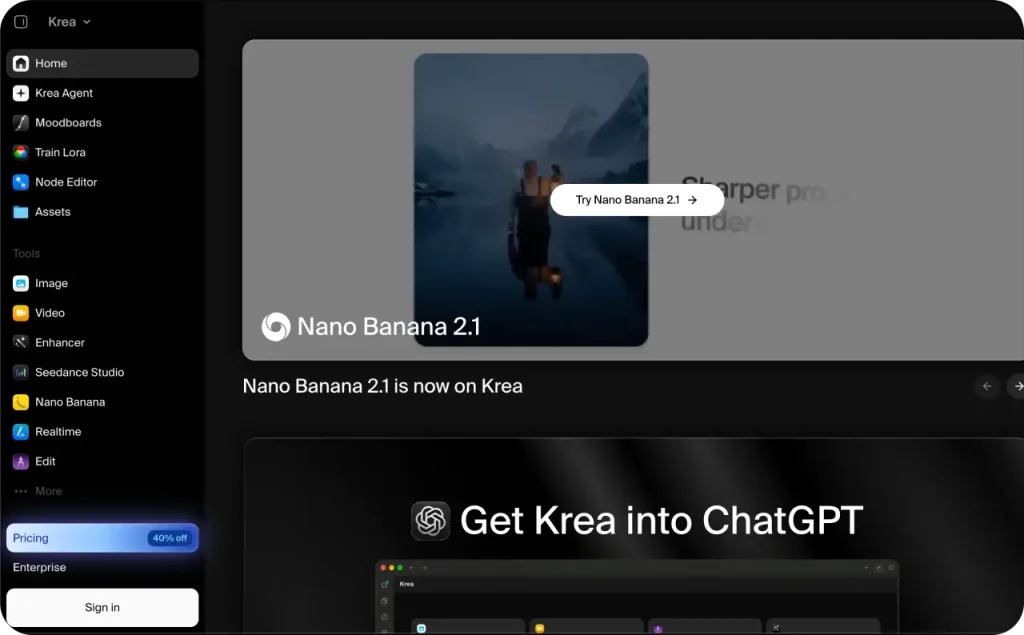Click the Train Lora colorful icon
Screen dimensions: 1024x635
point(21,152)
